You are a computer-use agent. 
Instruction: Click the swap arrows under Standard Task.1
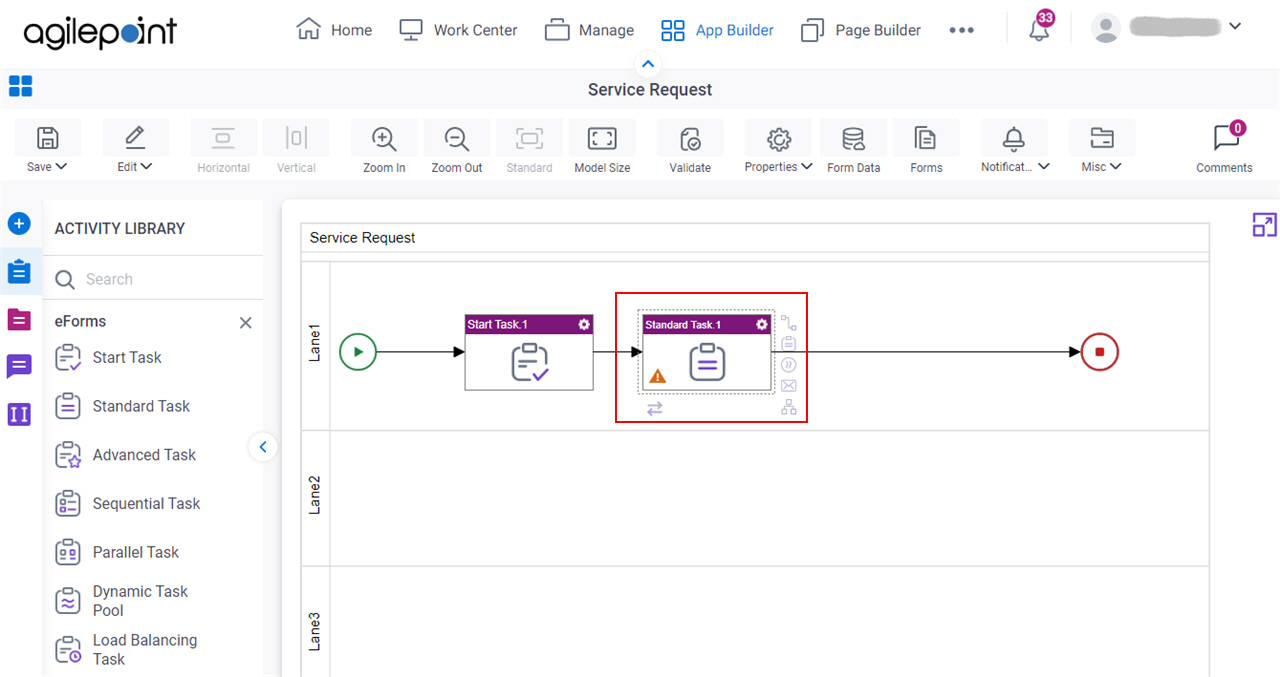(x=655, y=408)
